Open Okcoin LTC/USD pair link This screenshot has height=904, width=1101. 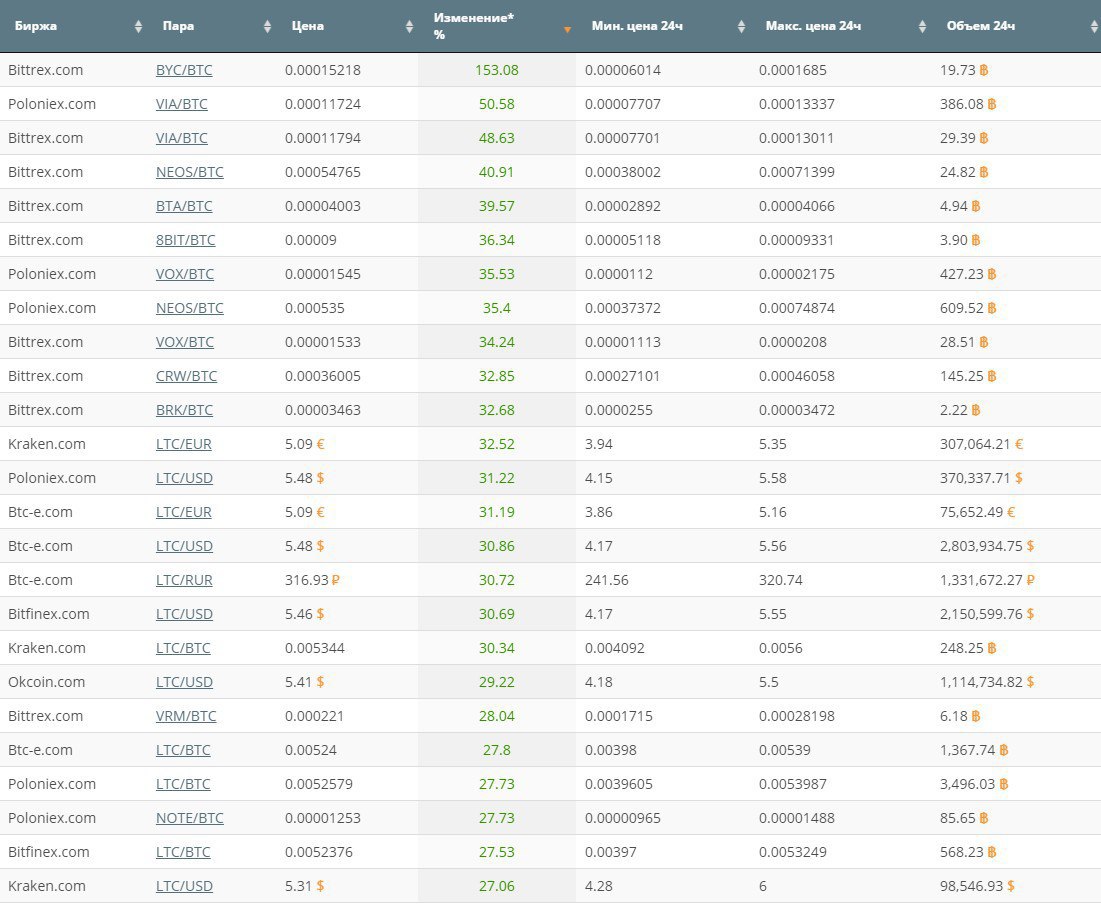click(184, 682)
